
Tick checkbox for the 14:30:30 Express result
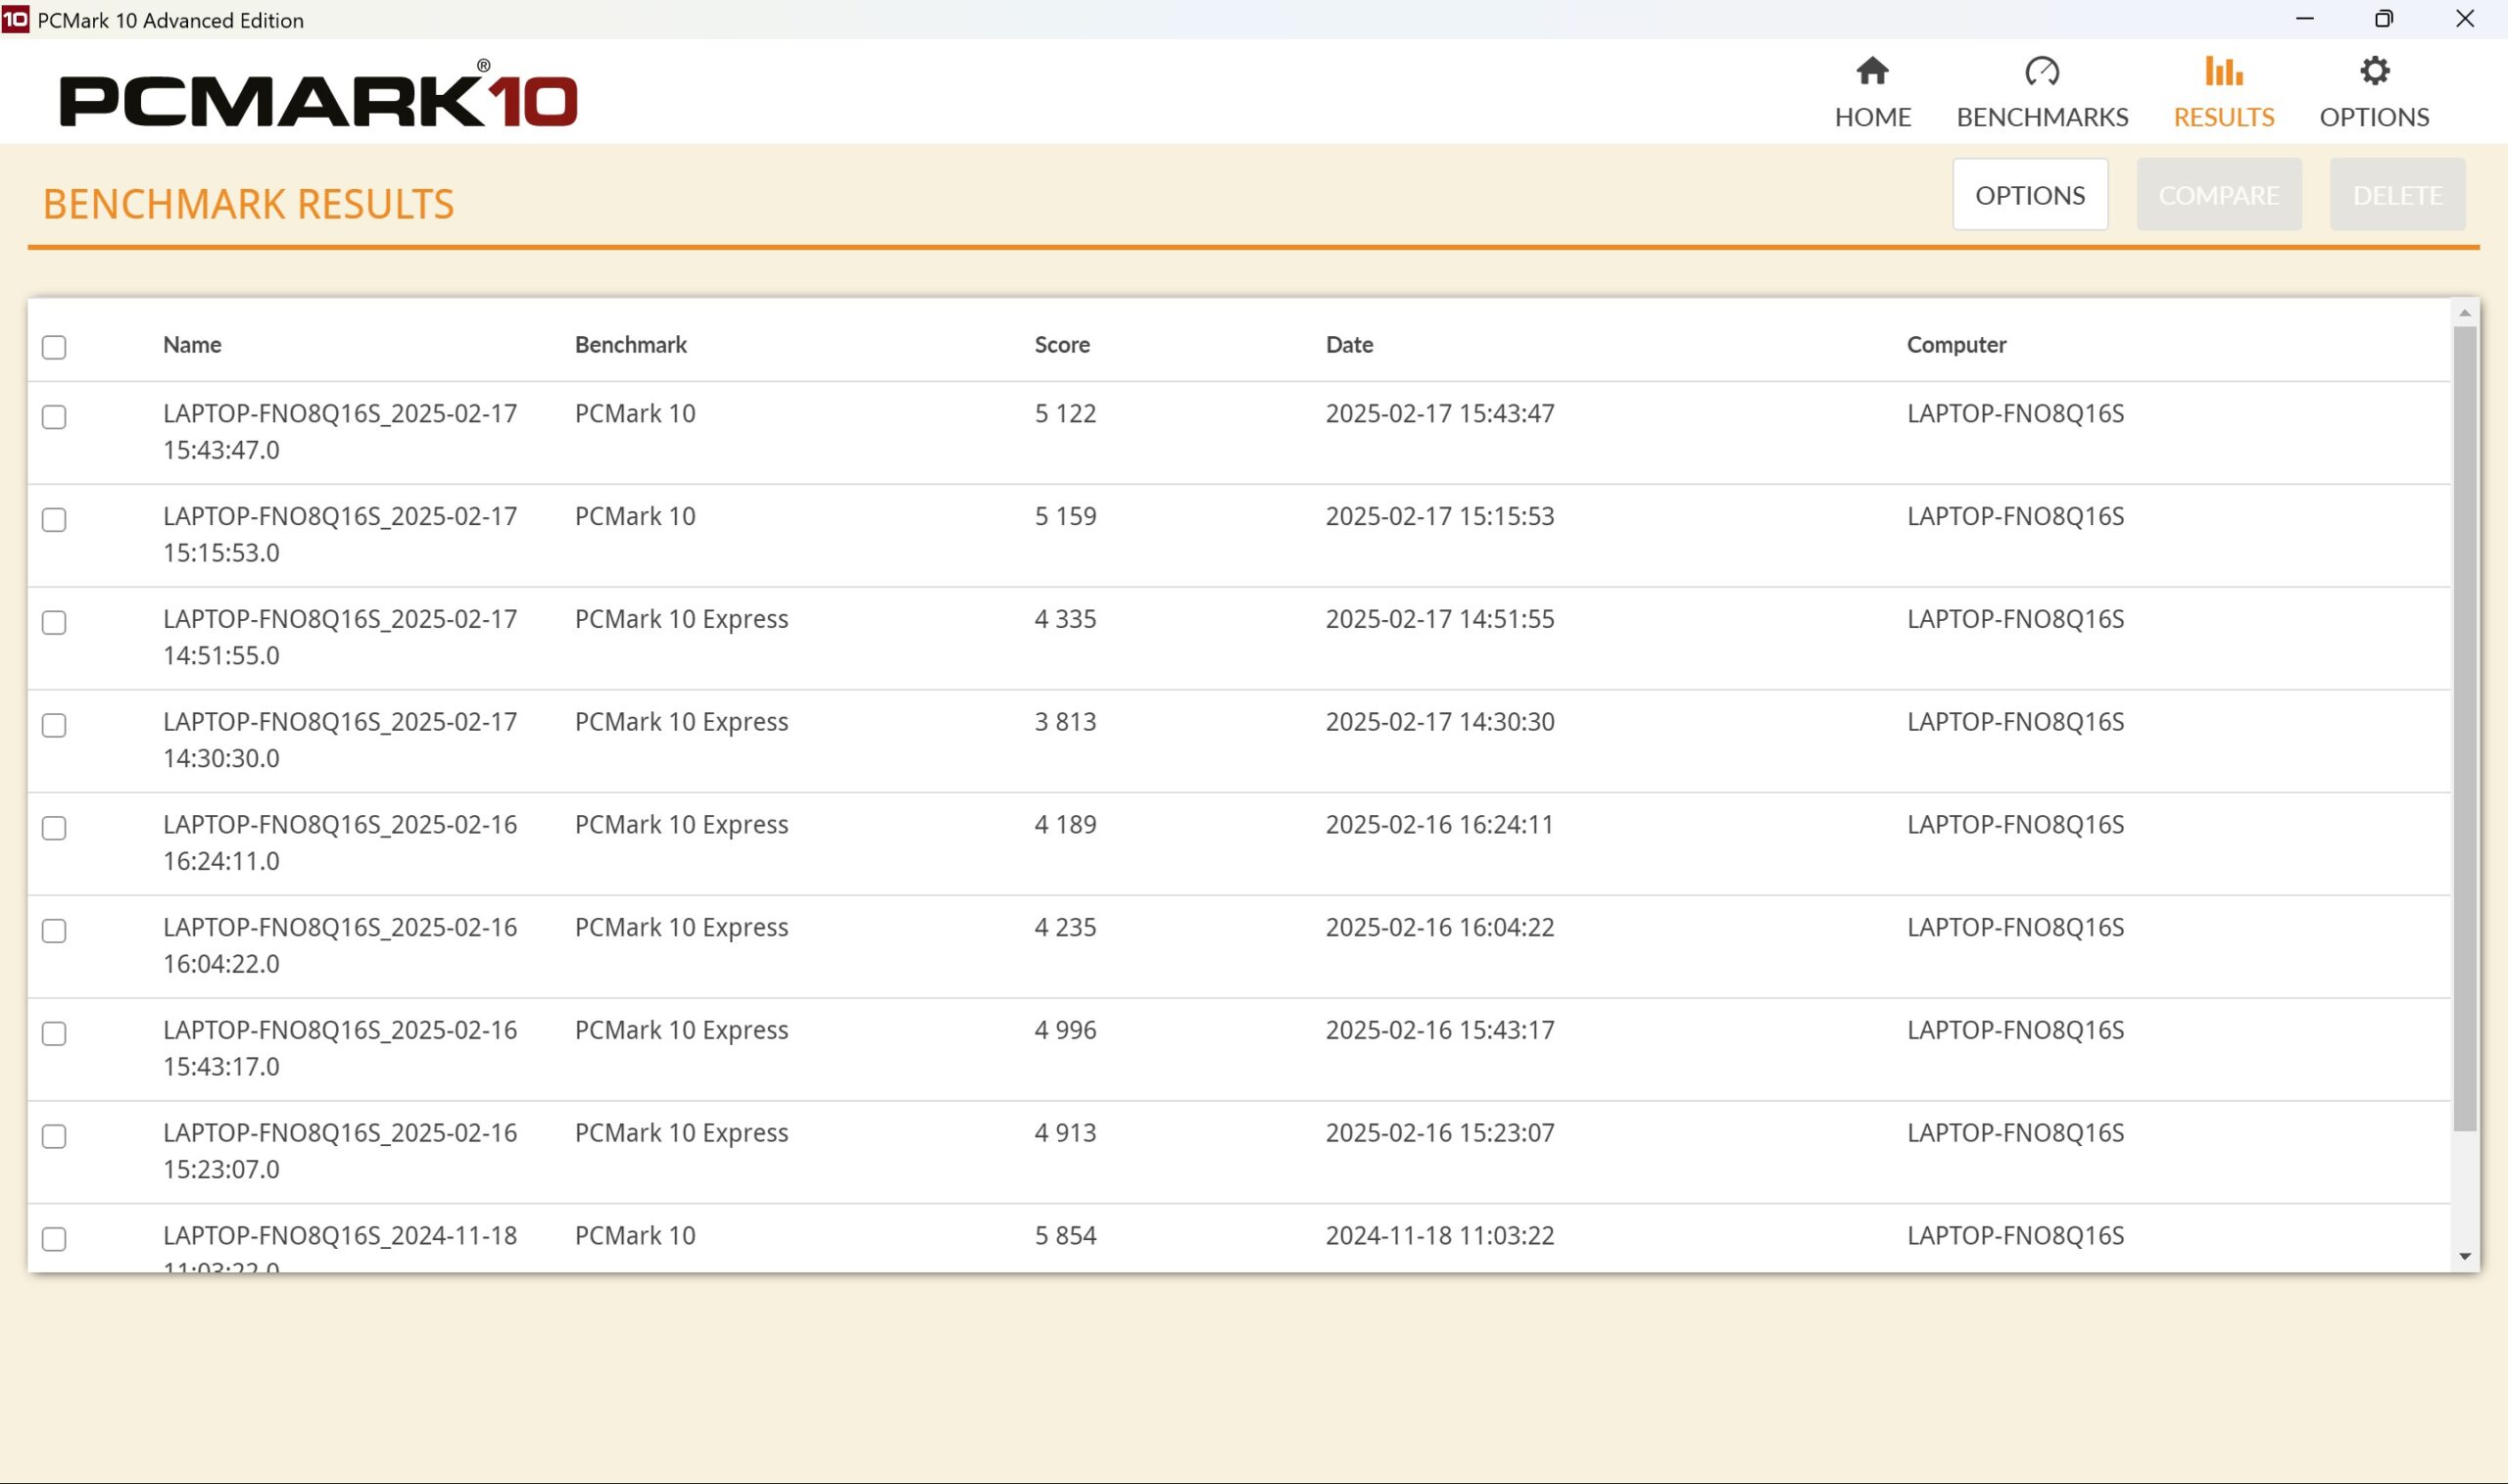[54, 725]
